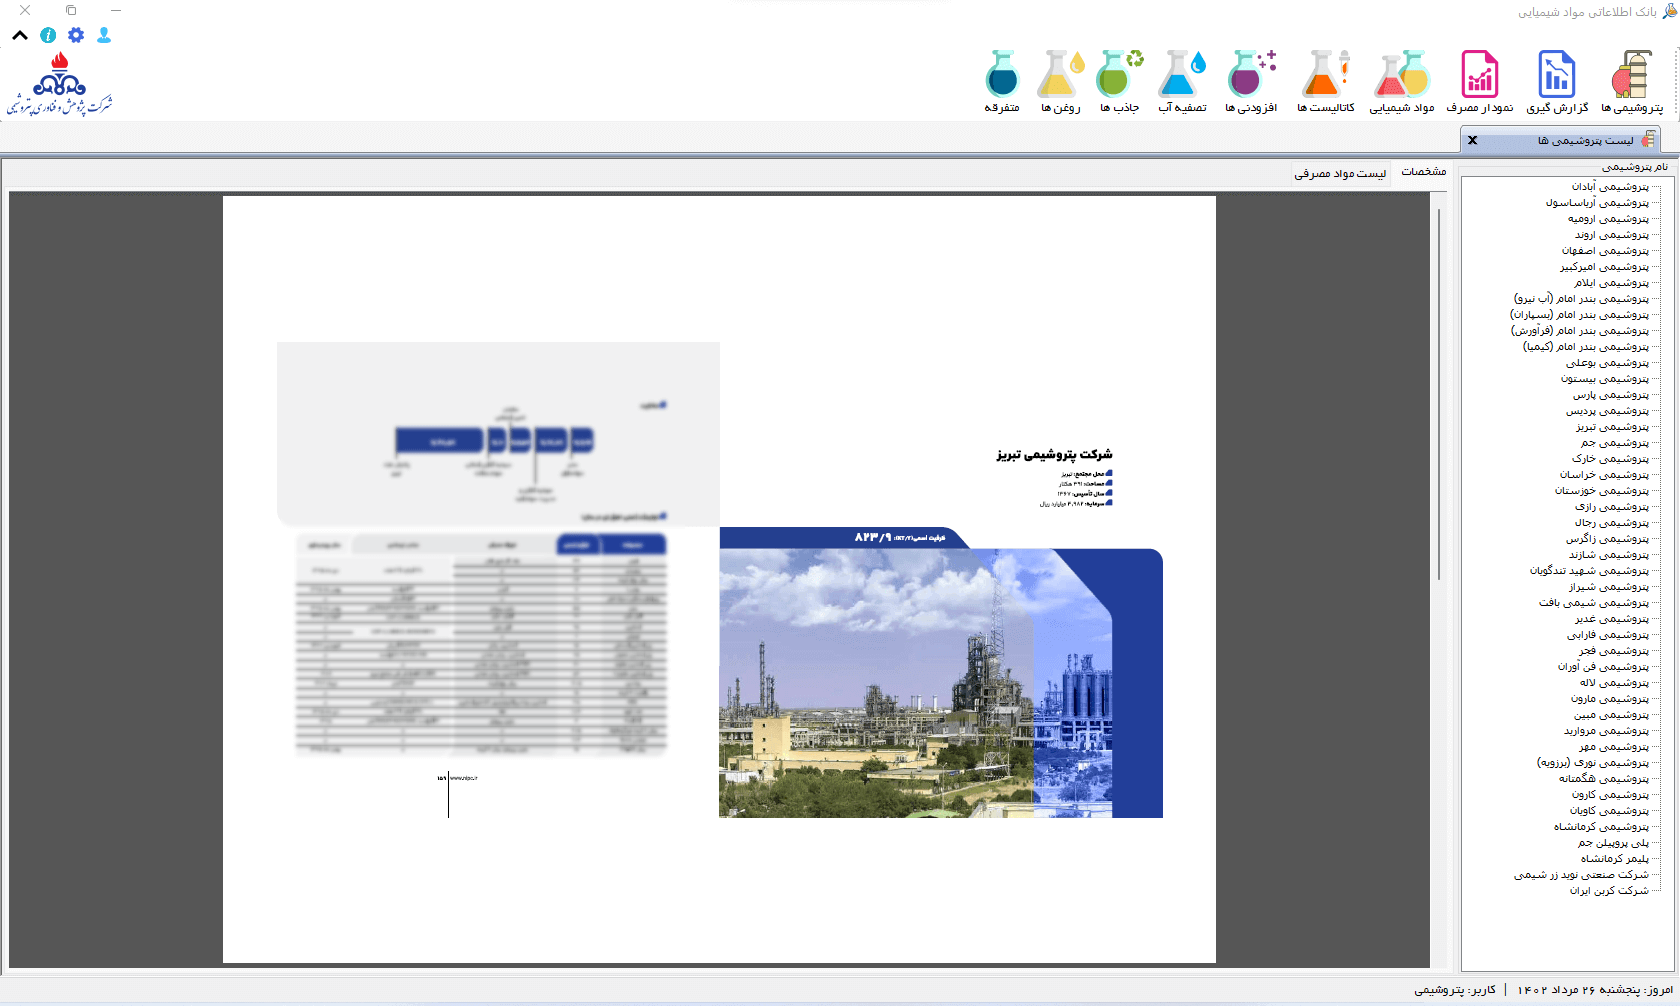1680x1006 pixels.
Task: Select پتروشیمی آریاساسول in the list
Action: [x=1597, y=203]
